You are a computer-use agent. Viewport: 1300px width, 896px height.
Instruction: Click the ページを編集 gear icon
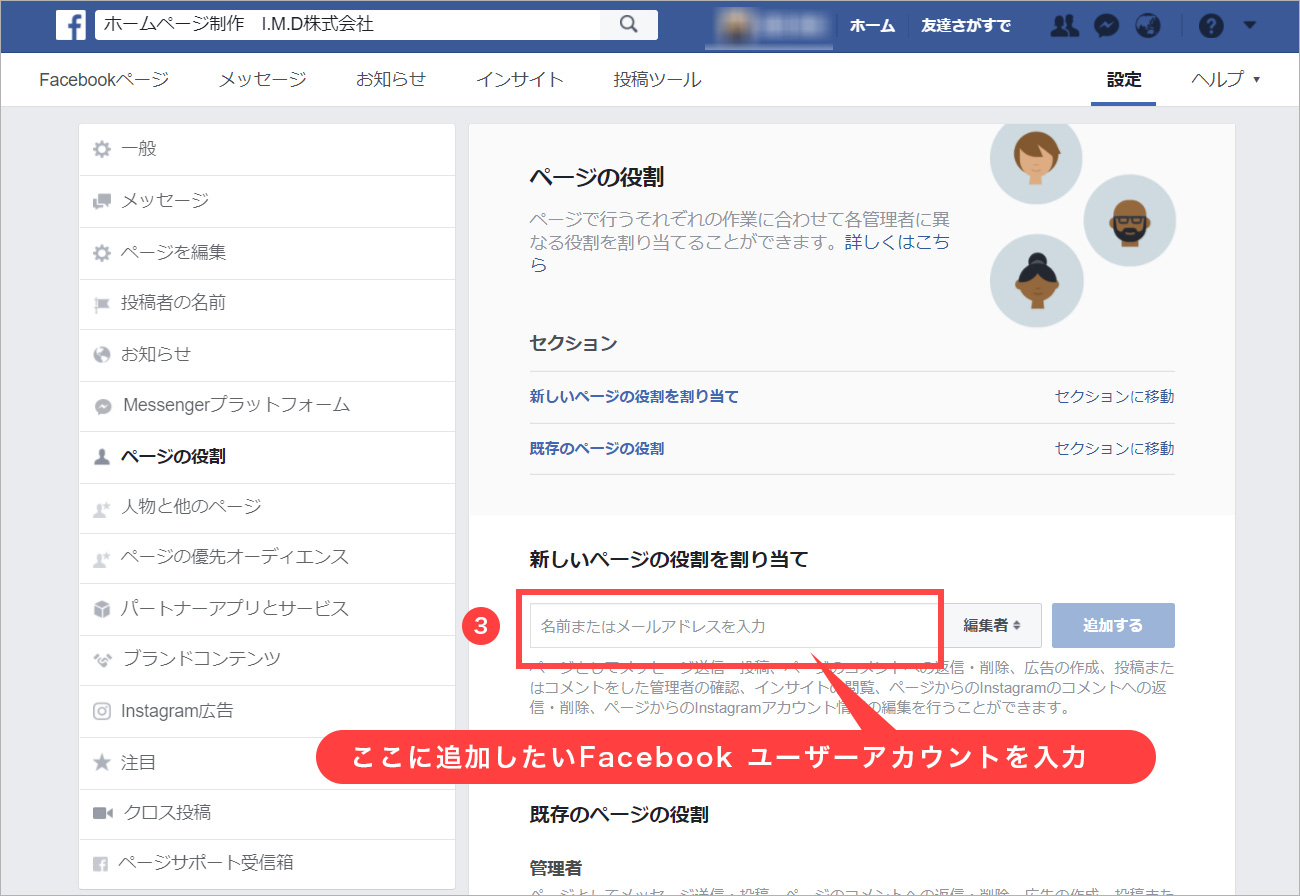[102, 253]
